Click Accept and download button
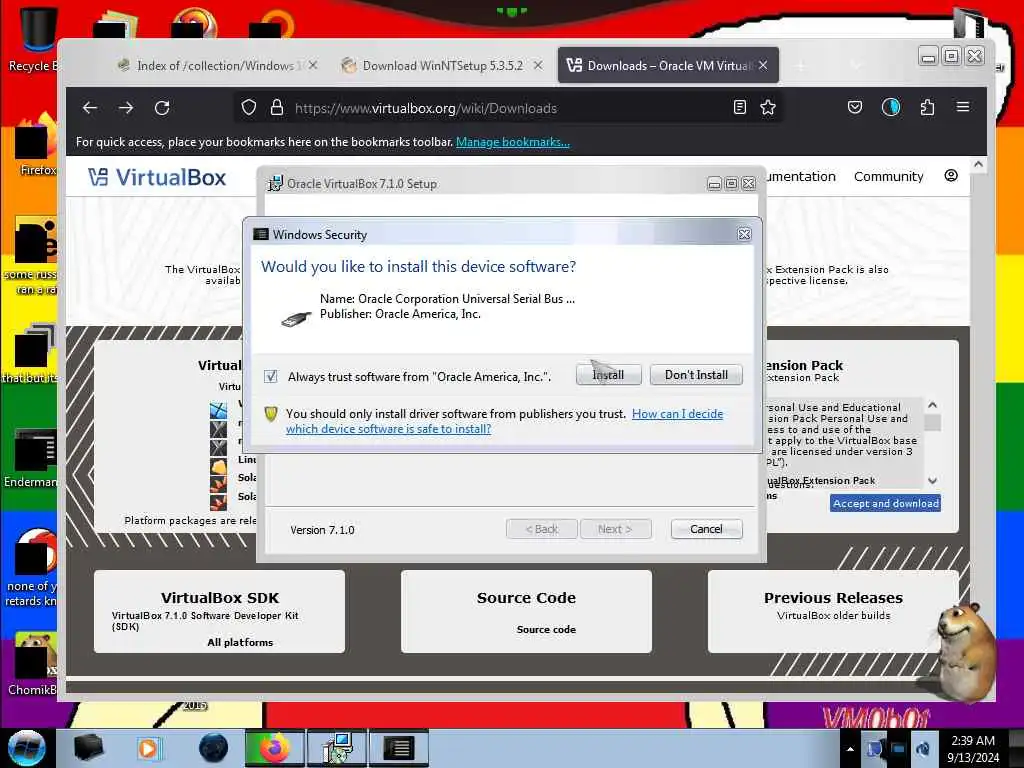This screenshot has height=768, width=1024. [885, 503]
